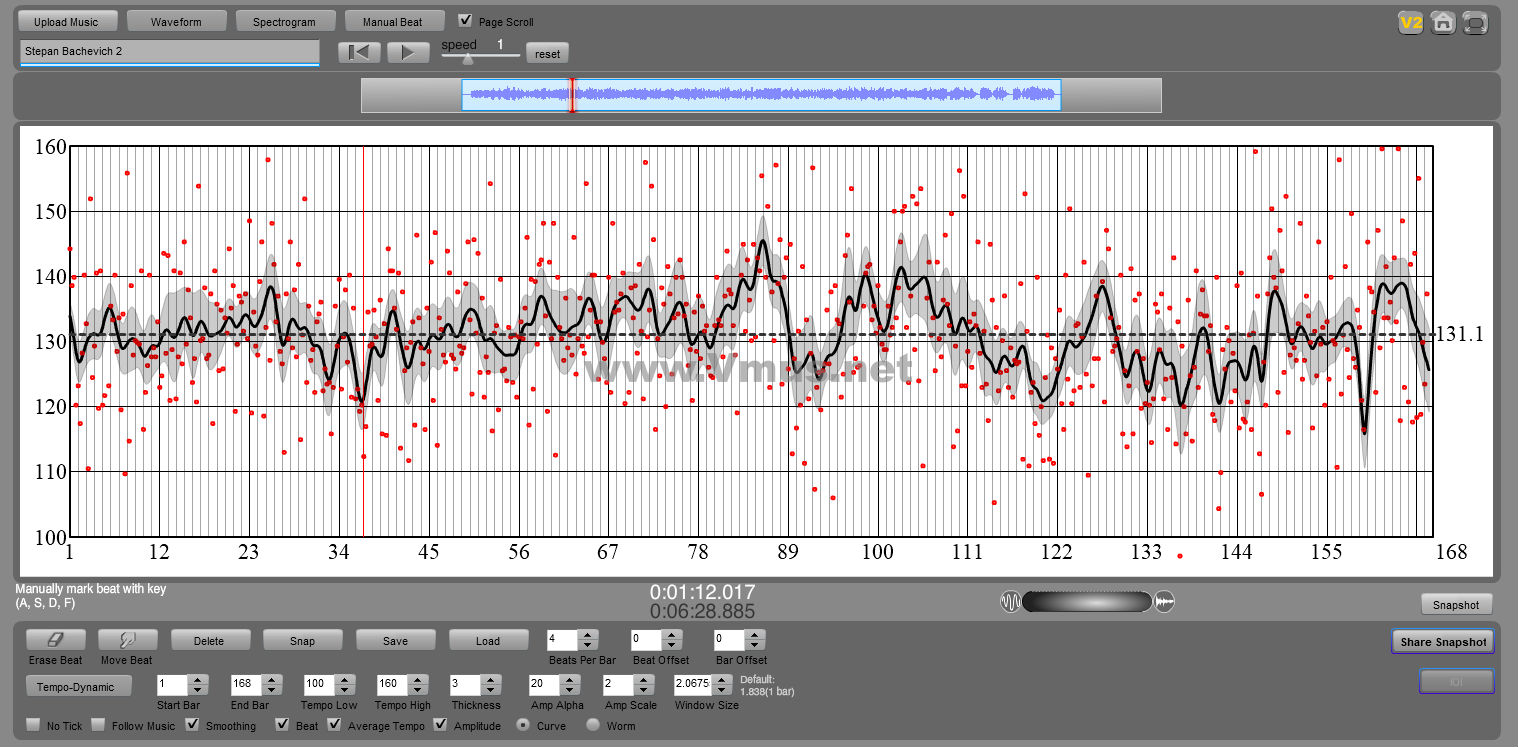1518x747 pixels.
Task: Disable the Smoothing checkbox
Action: point(192,725)
